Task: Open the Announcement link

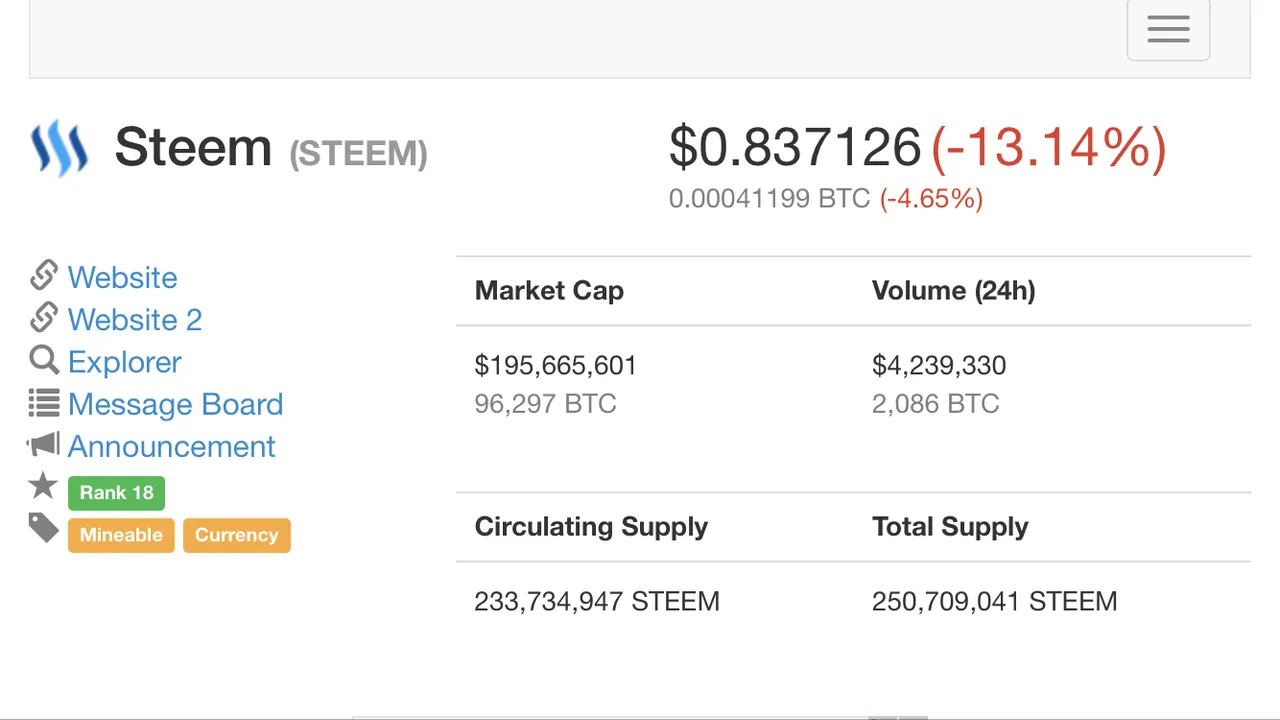Action: [171, 446]
